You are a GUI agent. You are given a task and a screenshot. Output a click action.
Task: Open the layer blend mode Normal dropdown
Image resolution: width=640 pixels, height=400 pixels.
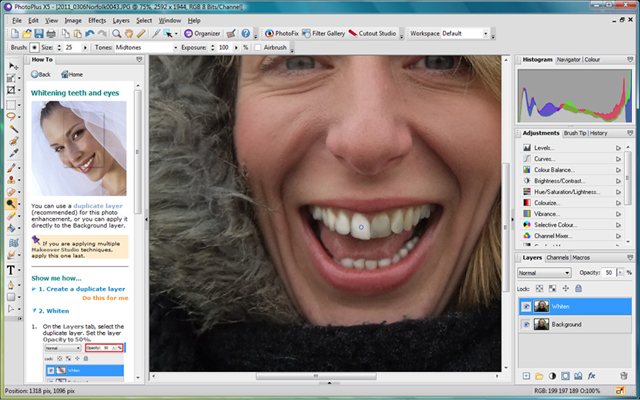click(x=544, y=273)
